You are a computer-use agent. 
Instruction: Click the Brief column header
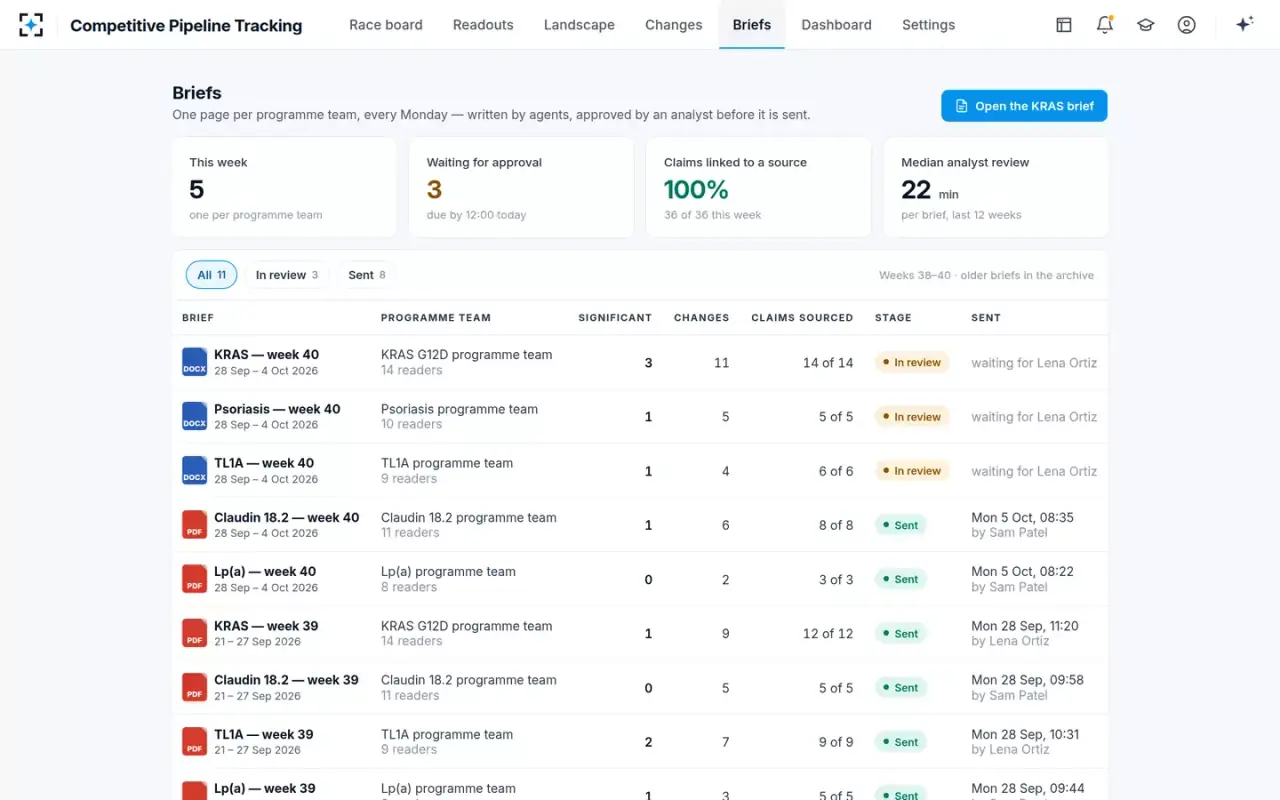point(198,318)
